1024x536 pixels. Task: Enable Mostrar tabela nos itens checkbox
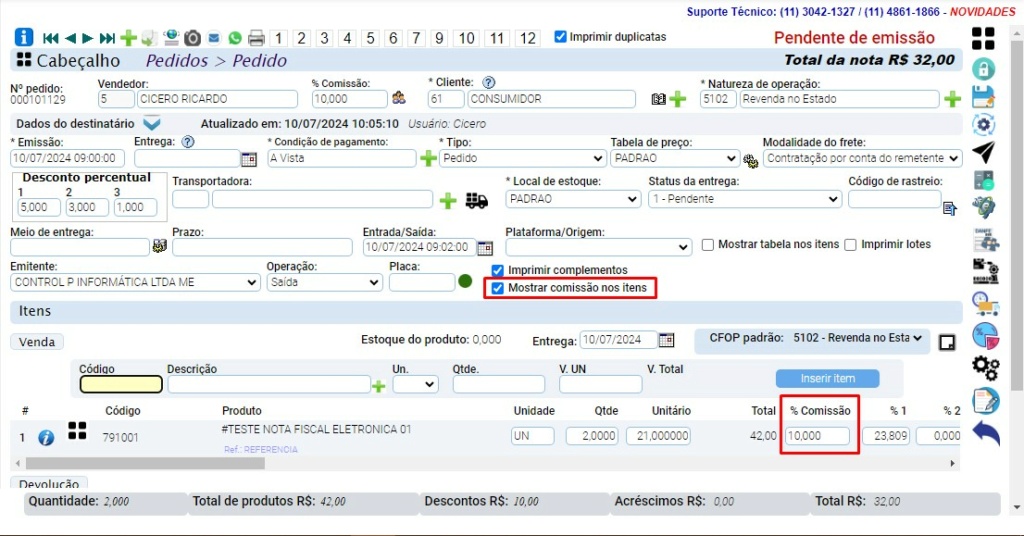point(708,245)
